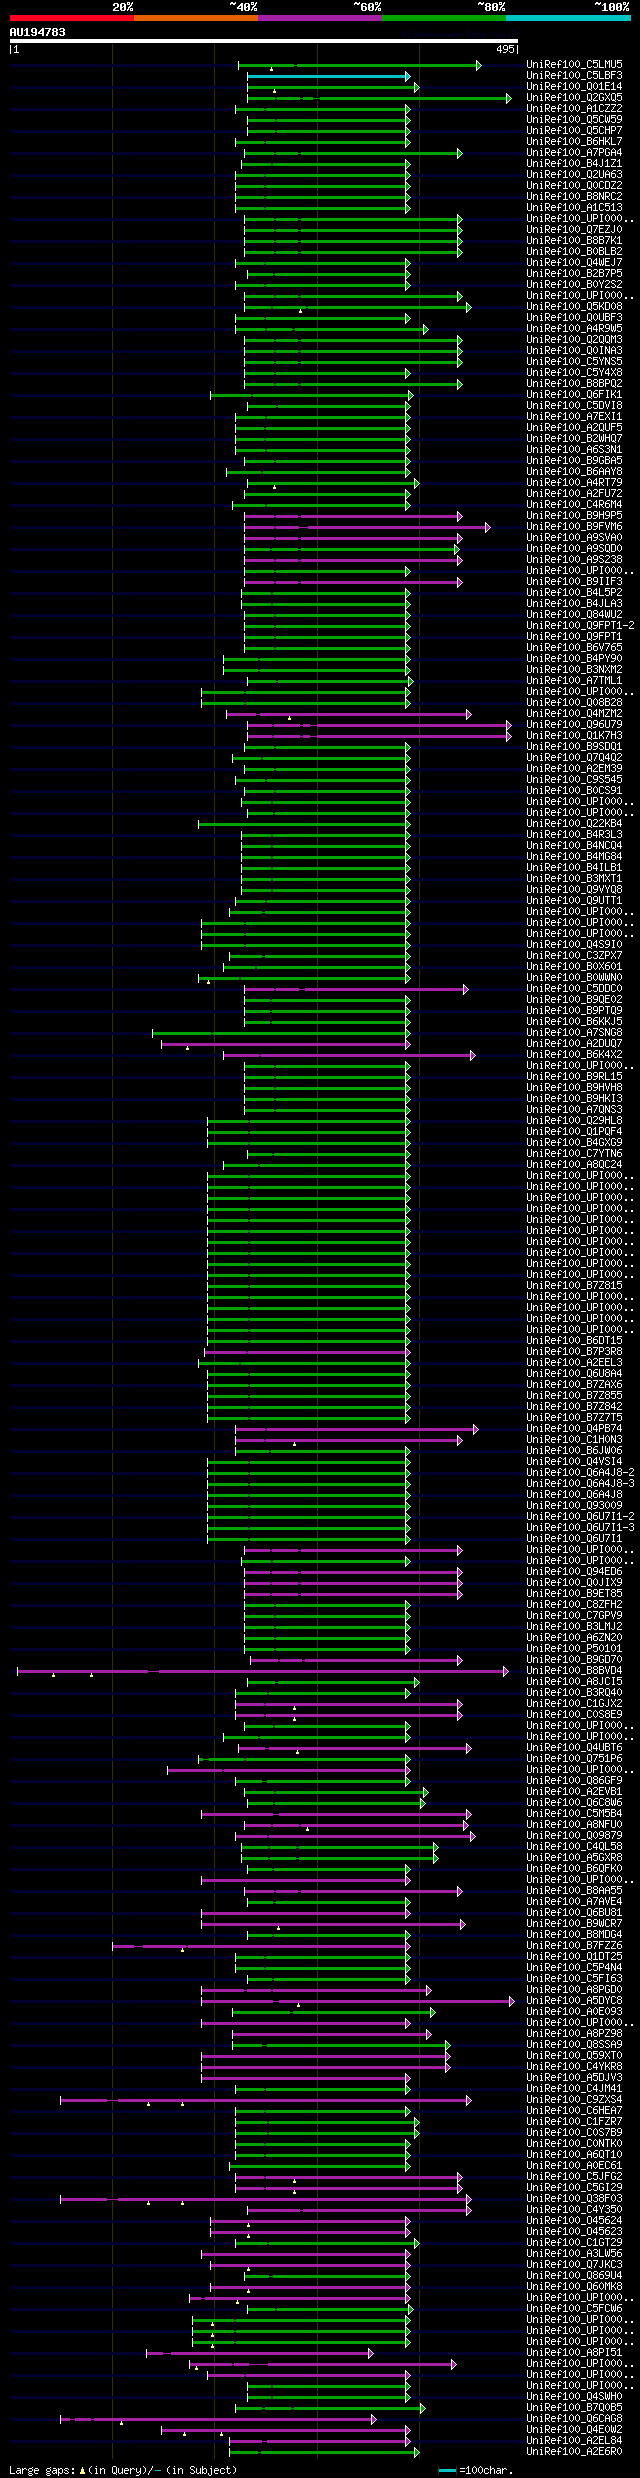Open hit UniRef100_C5LMU5
Image resolution: width=640 pixels, height=2478 pixels.
point(574,65)
